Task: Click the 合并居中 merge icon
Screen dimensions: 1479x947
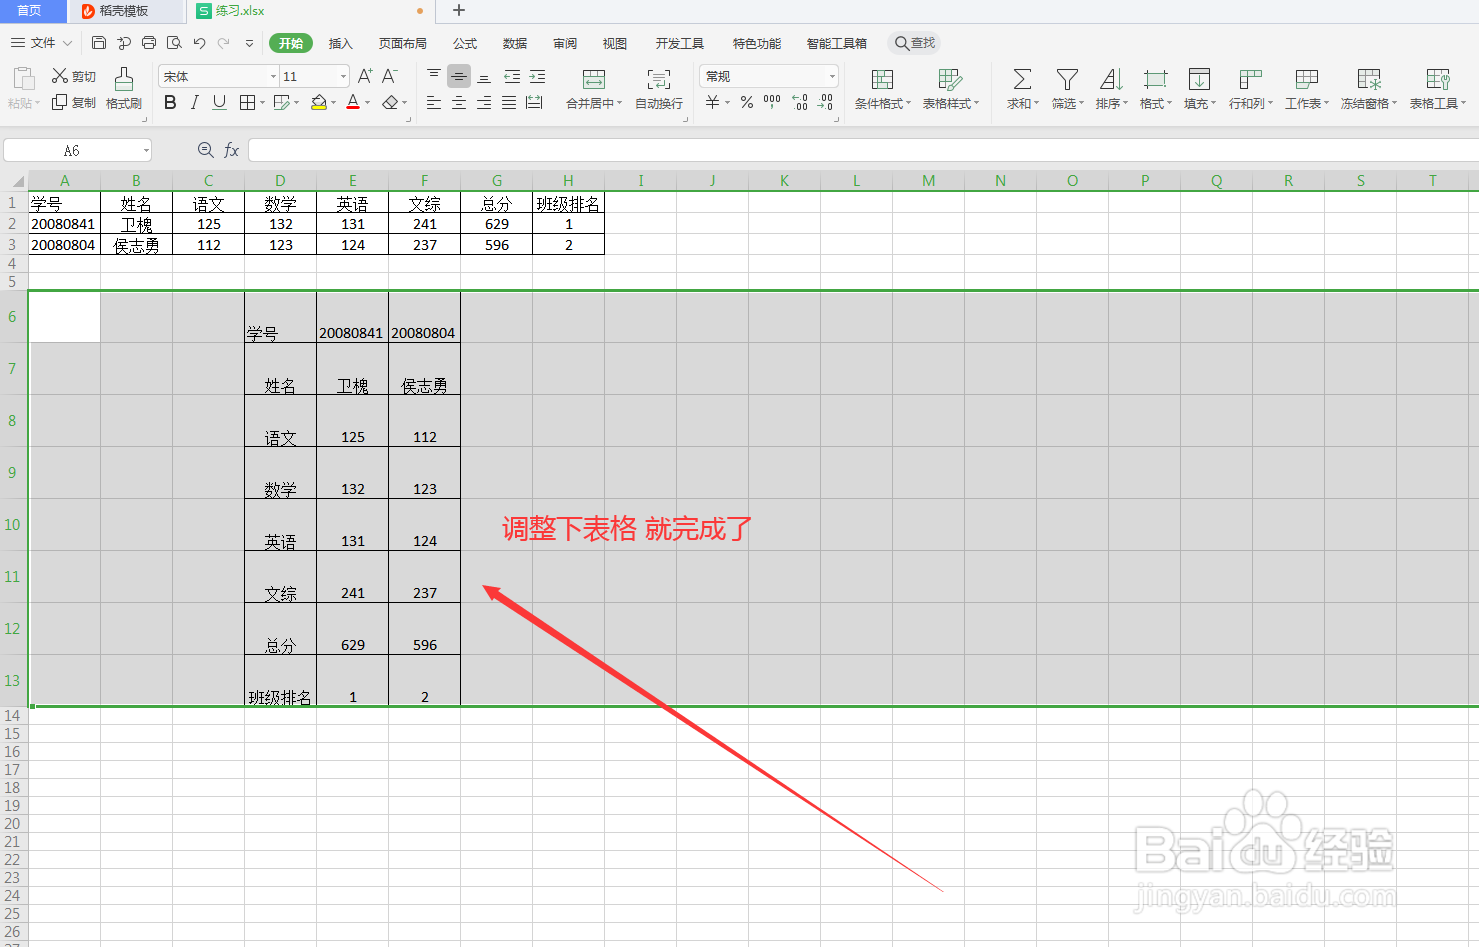Action: tap(594, 80)
